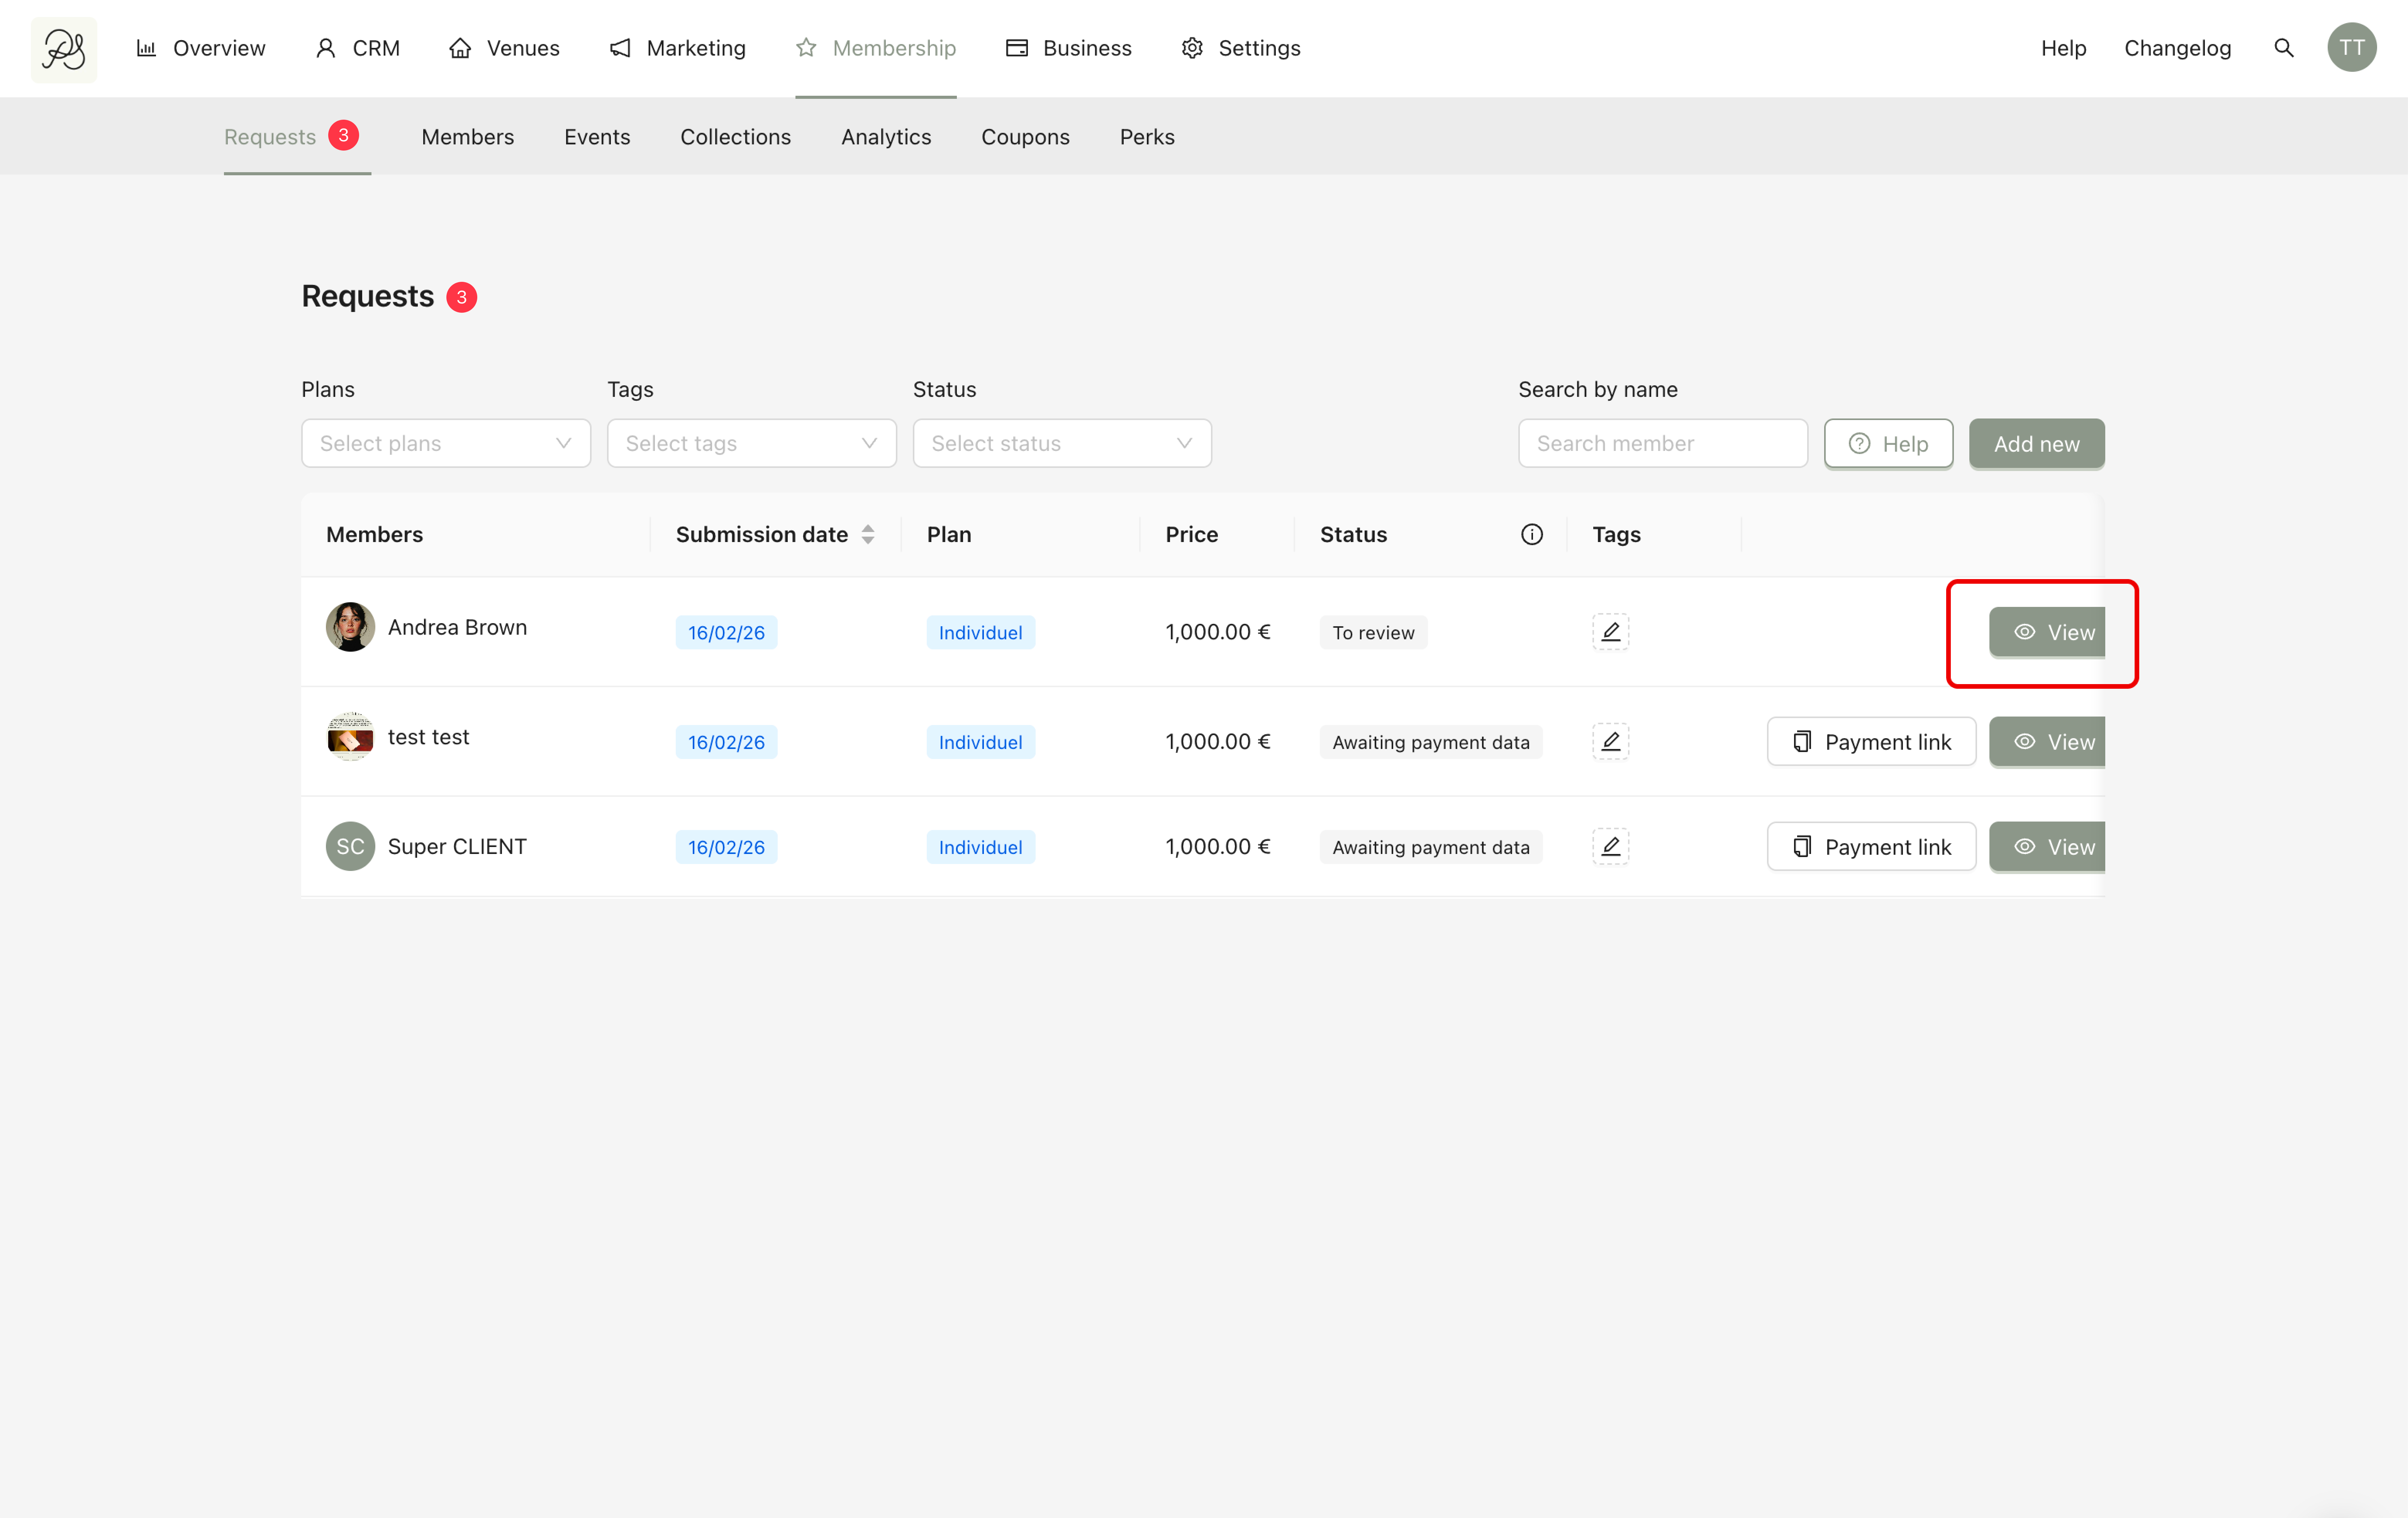Click the Status column info icon
This screenshot has height=1518, width=2408.
pyautogui.click(x=1531, y=534)
